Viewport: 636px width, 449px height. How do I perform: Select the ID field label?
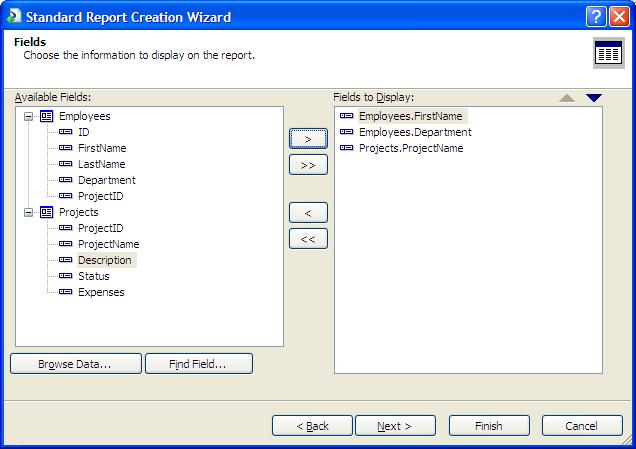[84, 132]
